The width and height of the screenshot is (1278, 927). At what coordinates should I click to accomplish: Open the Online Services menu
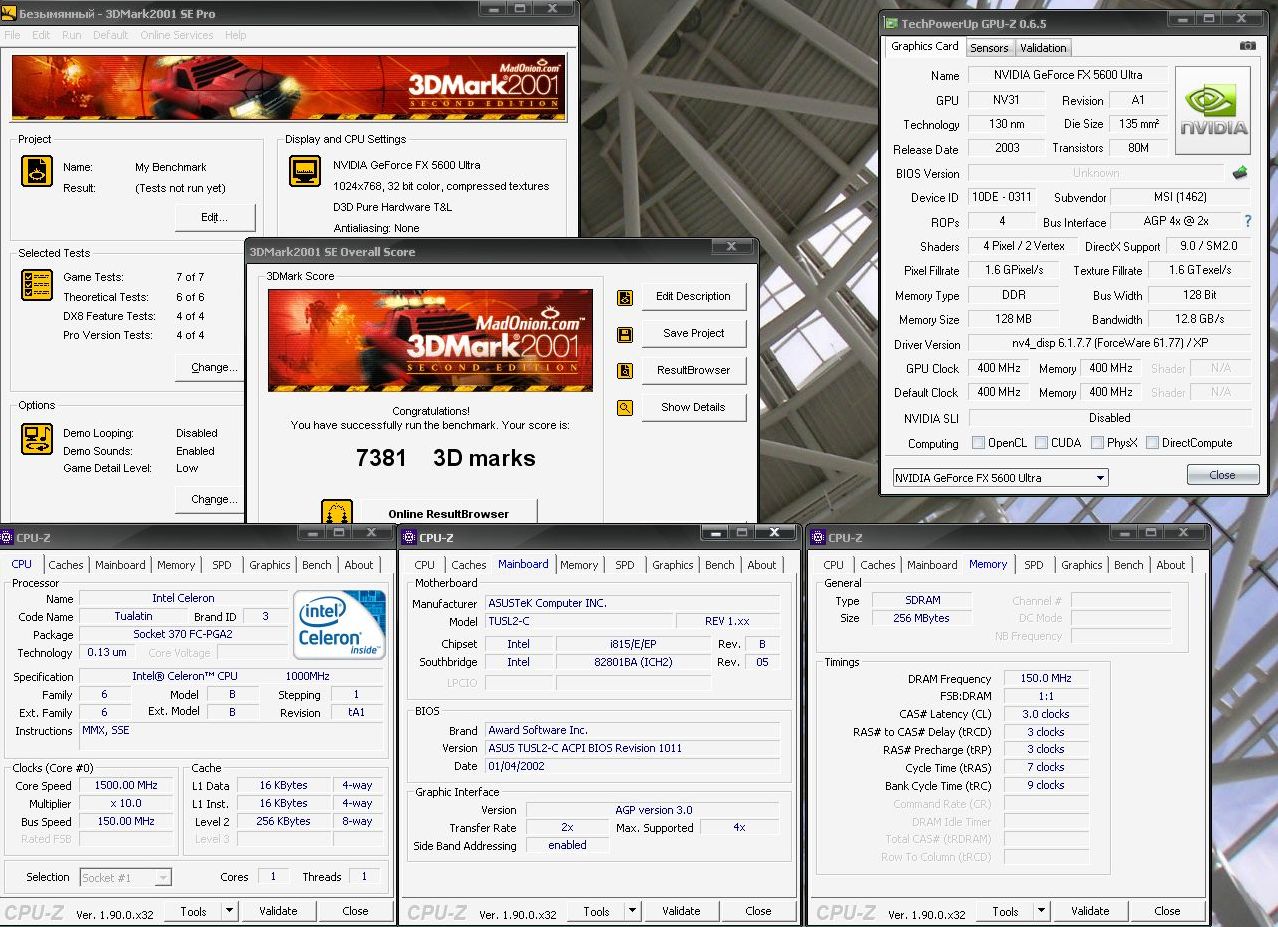(177, 35)
